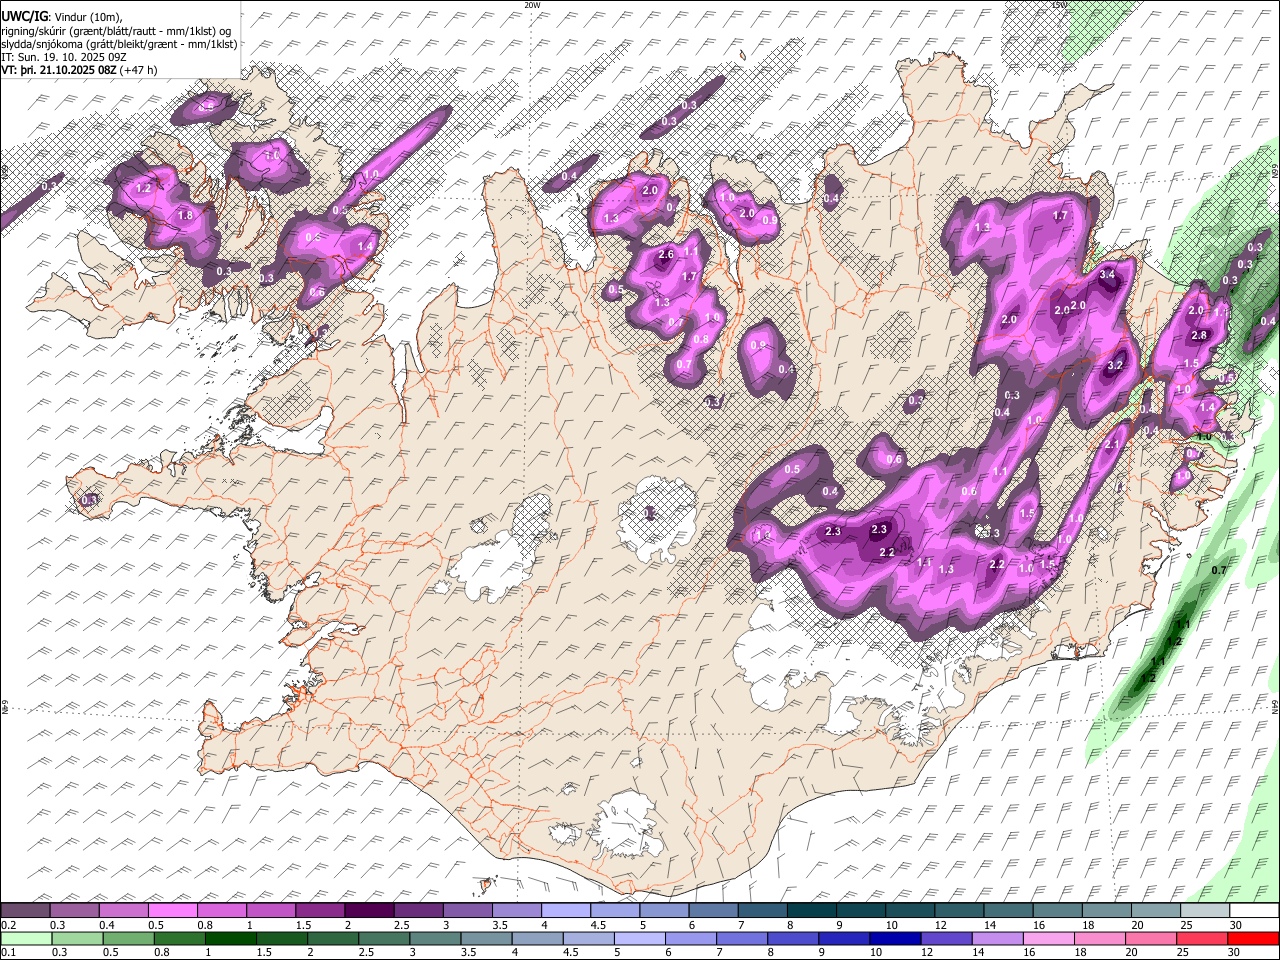Image resolution: width=1280 pixels, height=960 pixels.
Task: Click the 2.8 precipitation value near the east coast
Action: 1200,335
